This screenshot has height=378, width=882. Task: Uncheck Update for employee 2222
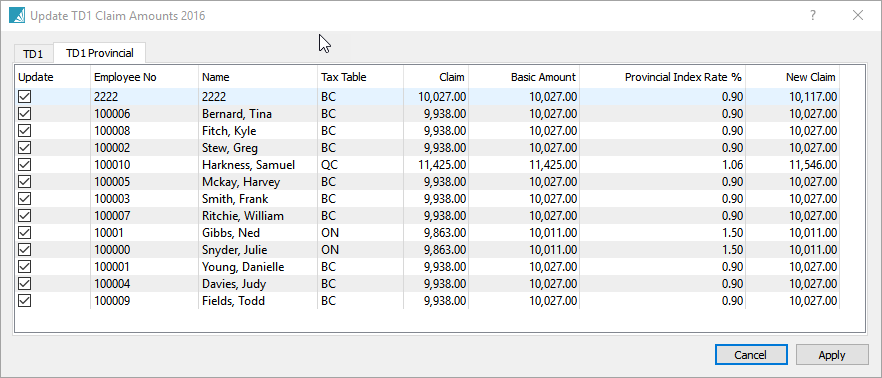[x=25, y=97]
